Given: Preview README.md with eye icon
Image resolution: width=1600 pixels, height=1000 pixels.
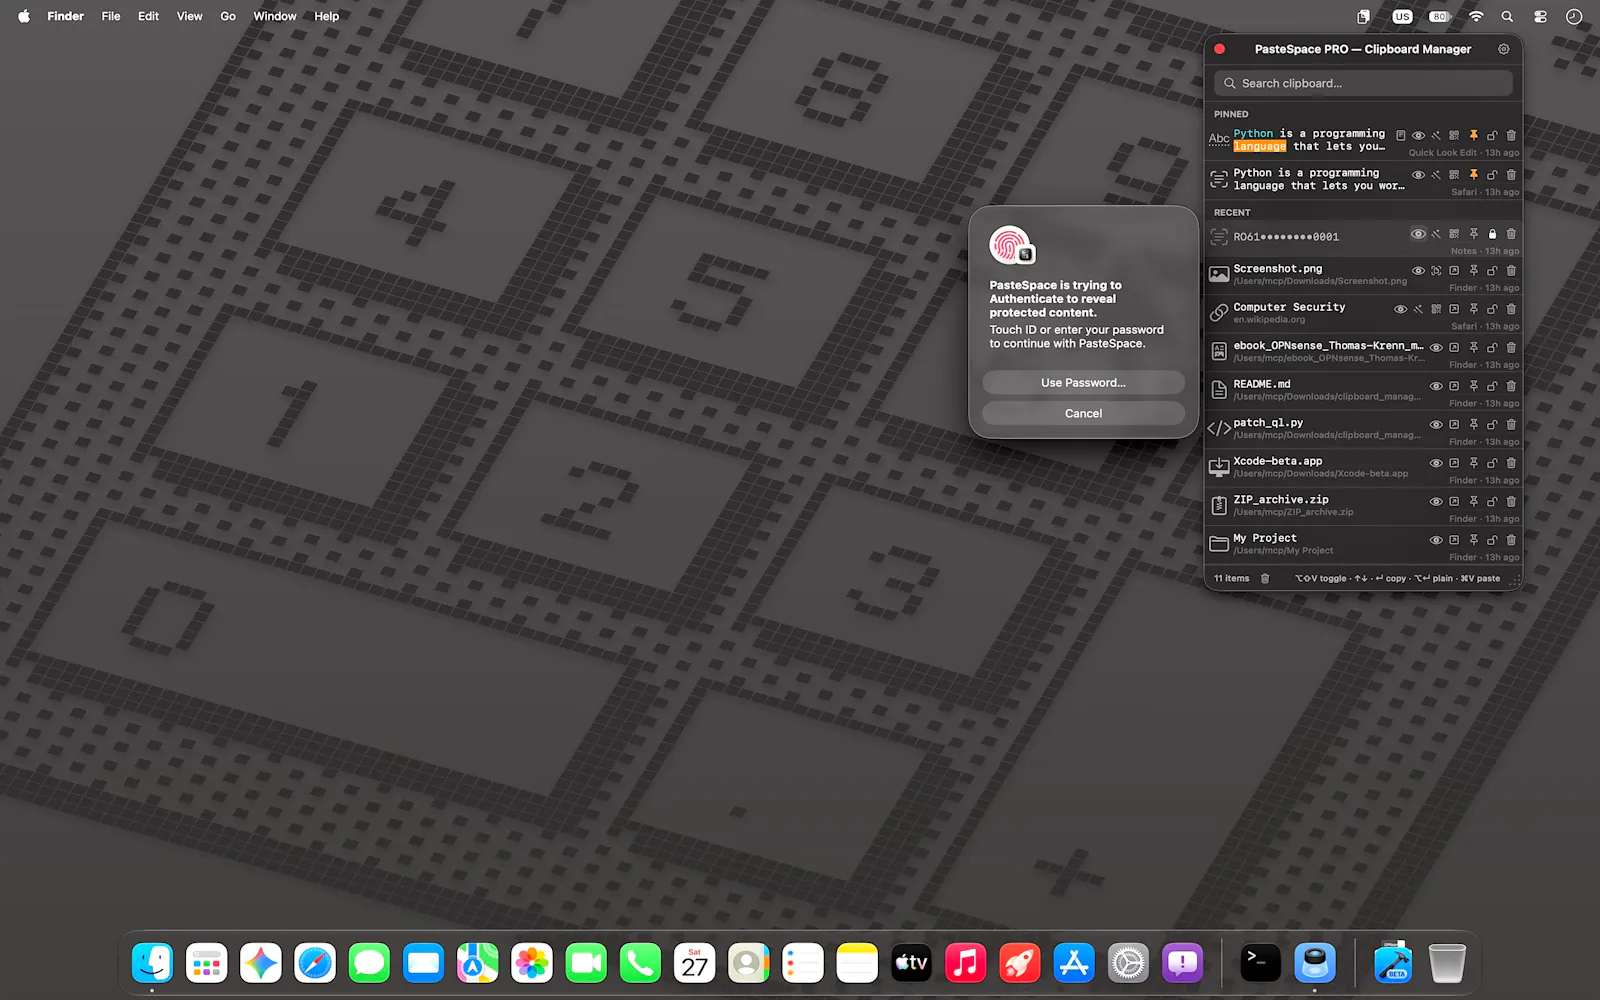Looking at the screenshot, I should pos(1436,386).
